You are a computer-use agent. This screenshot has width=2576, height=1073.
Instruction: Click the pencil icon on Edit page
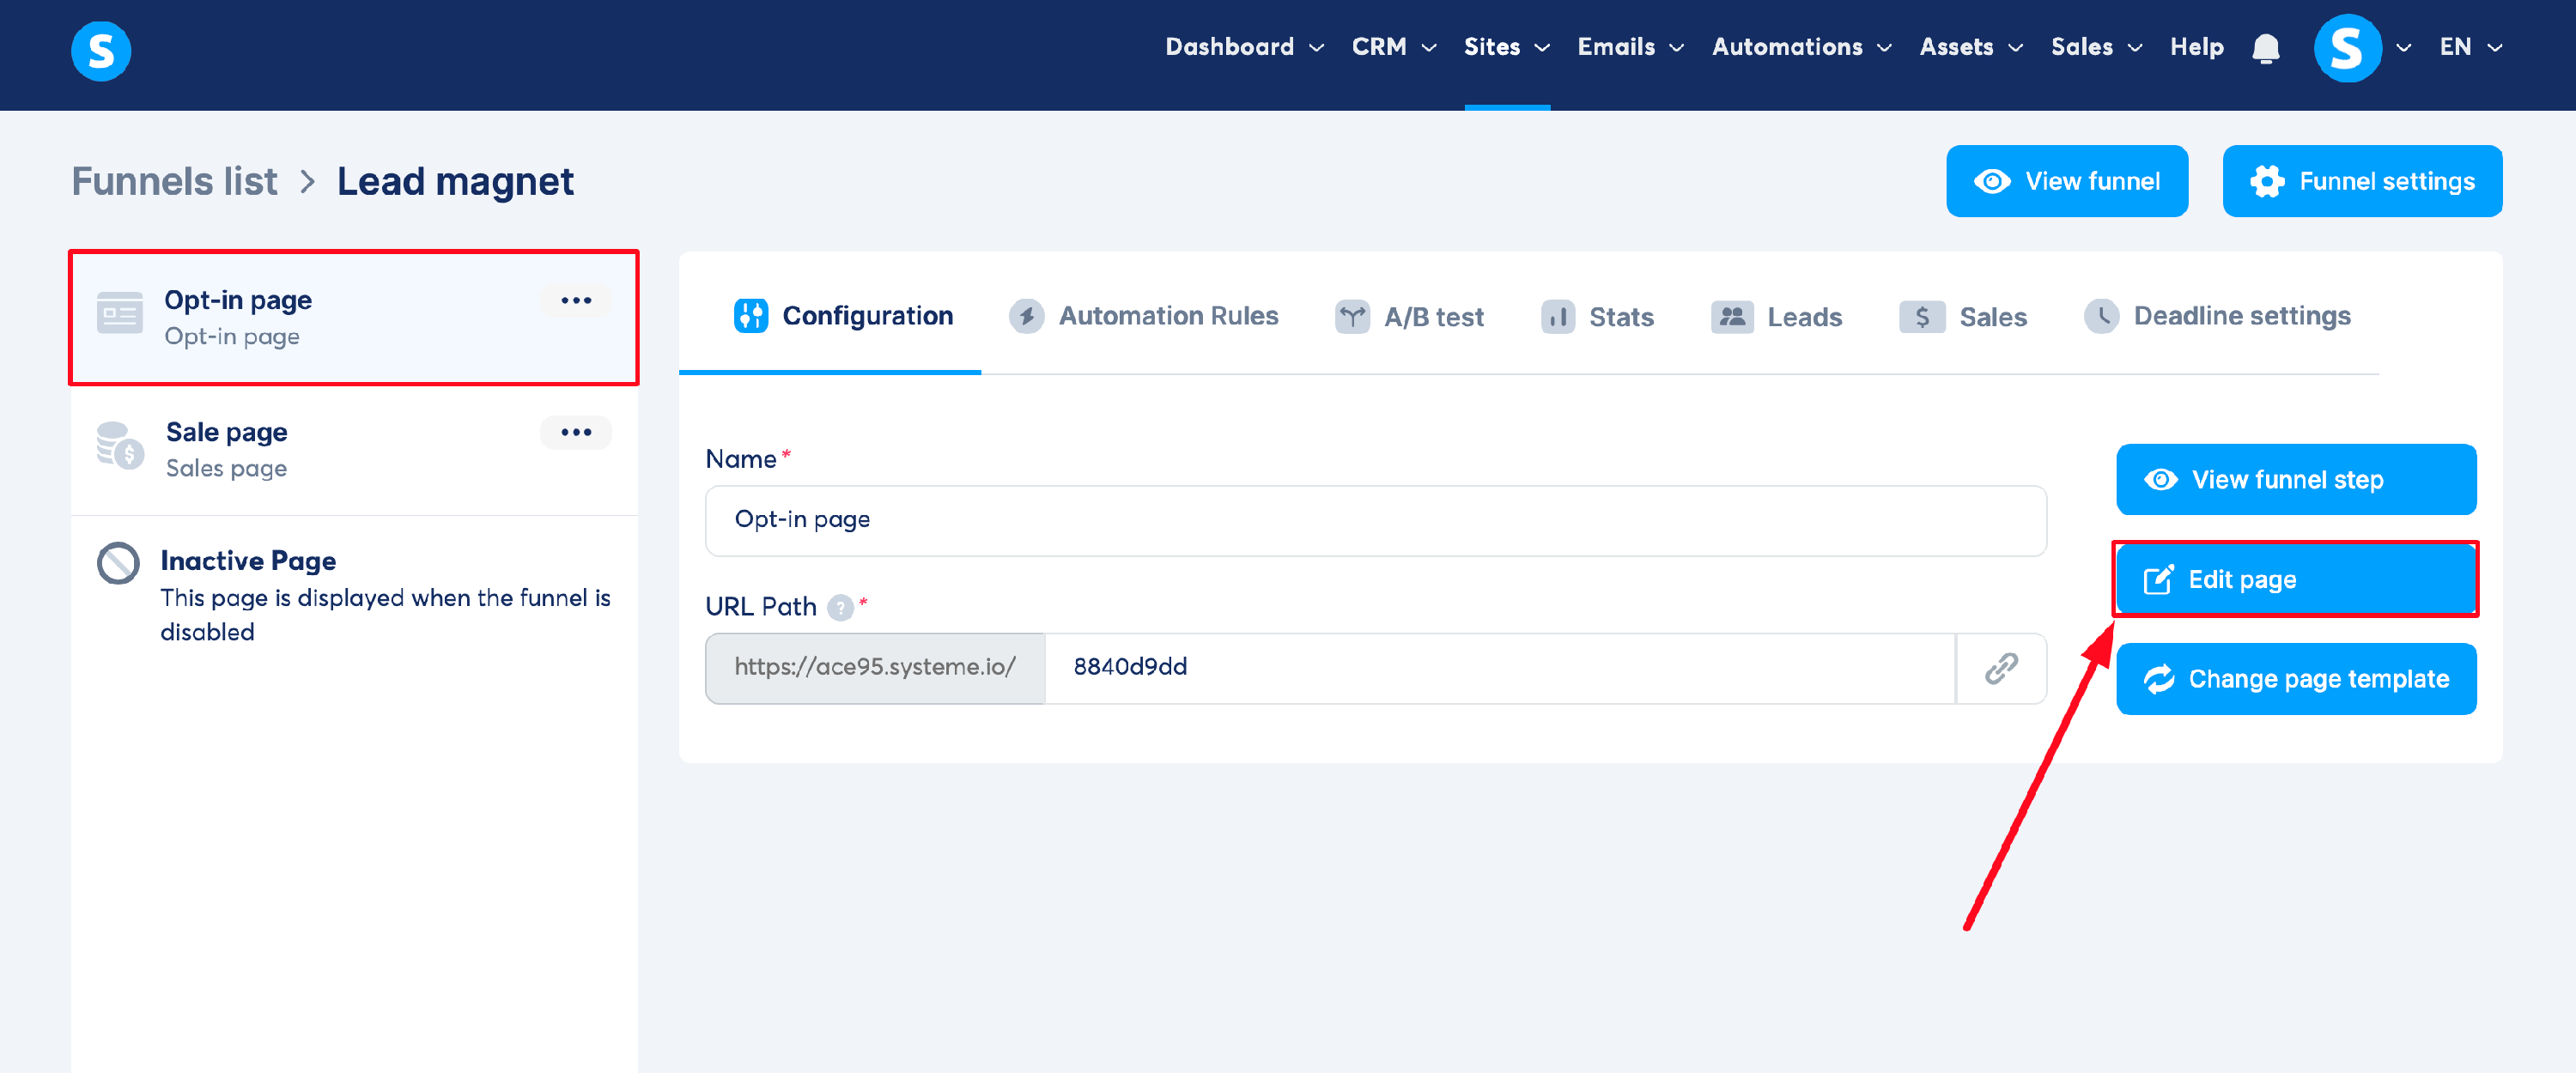(x=2157, y=580)
